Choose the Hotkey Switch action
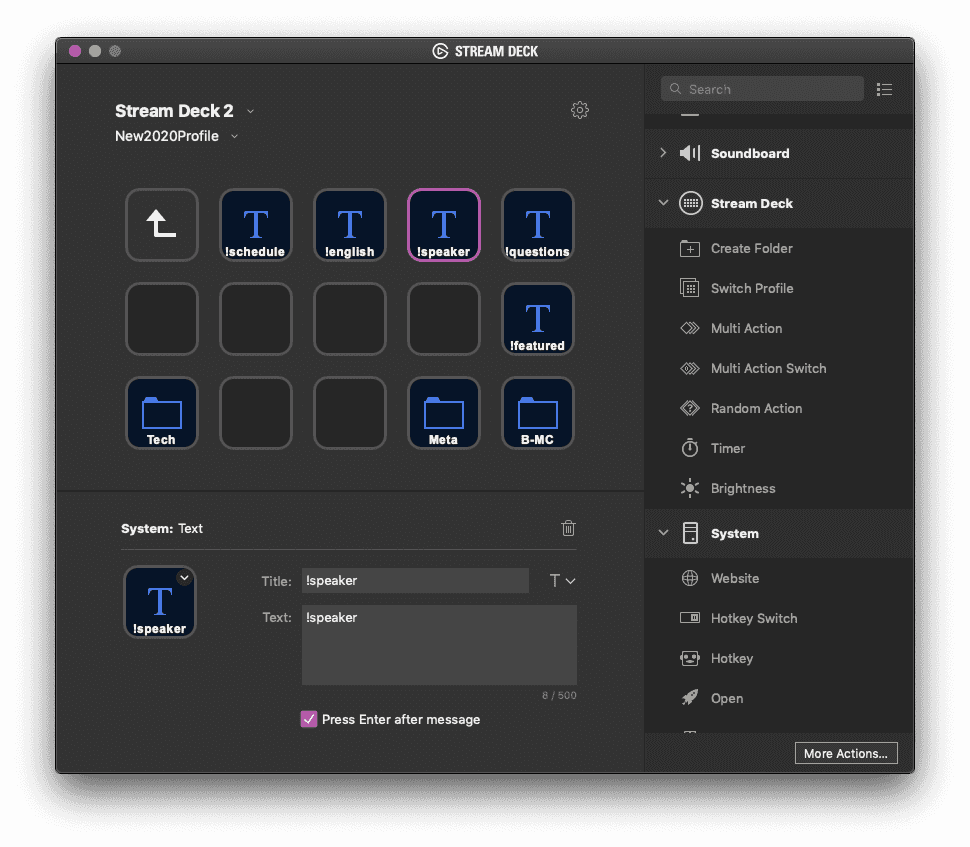 point(753,618)
